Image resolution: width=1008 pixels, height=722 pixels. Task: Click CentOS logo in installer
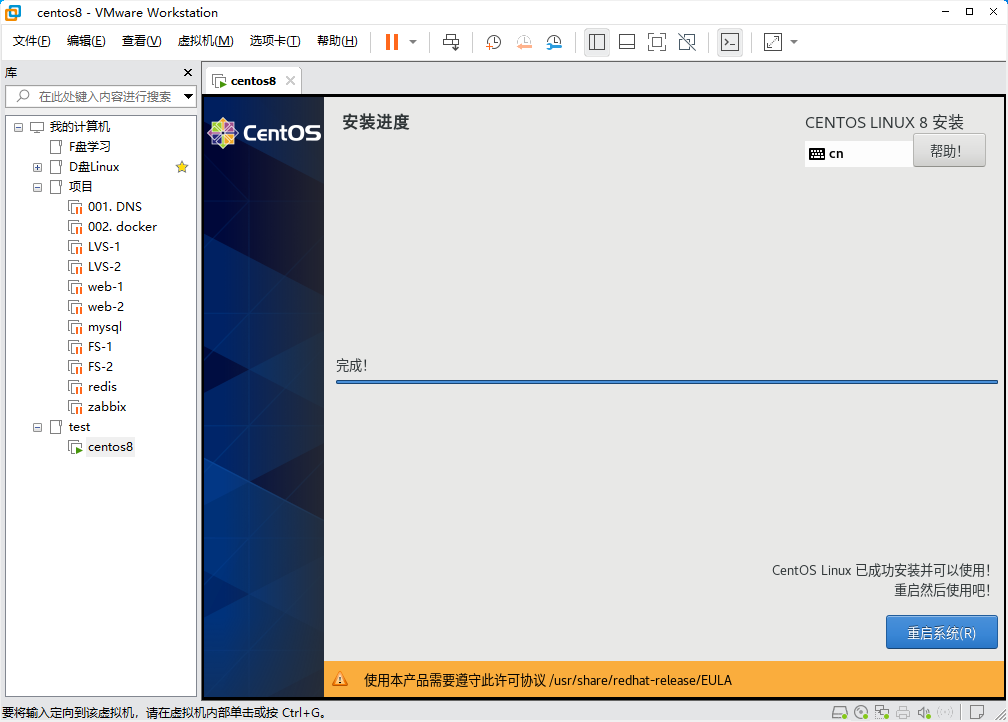pos(264,132)
